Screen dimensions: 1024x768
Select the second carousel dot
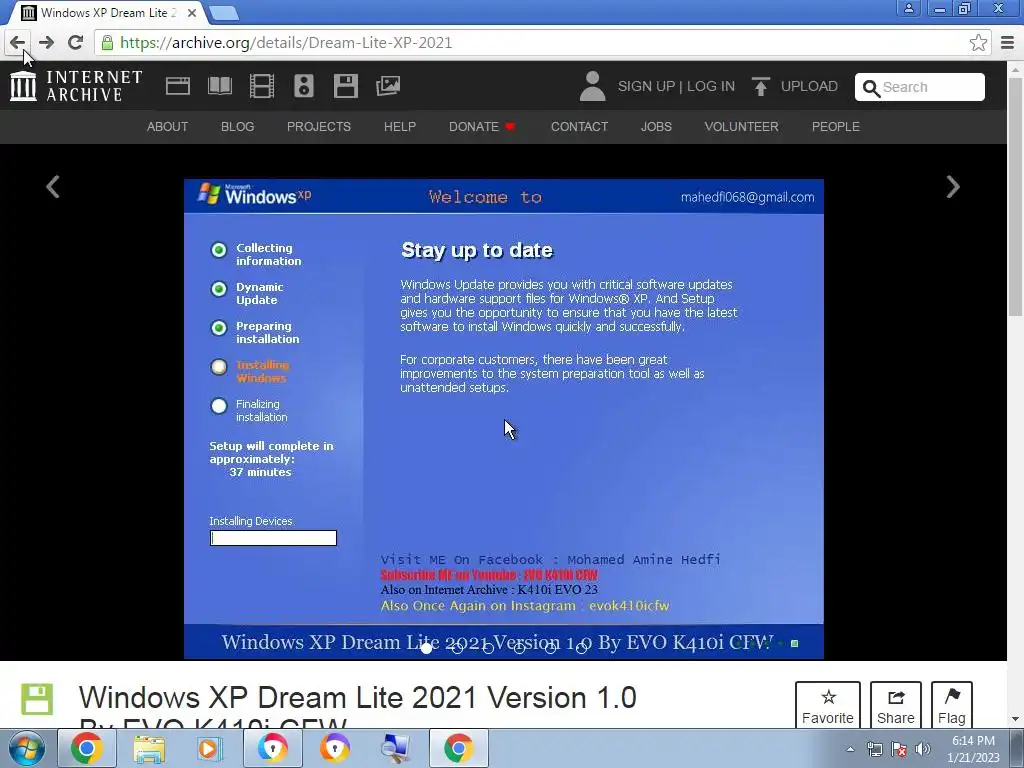coord(457,648)
